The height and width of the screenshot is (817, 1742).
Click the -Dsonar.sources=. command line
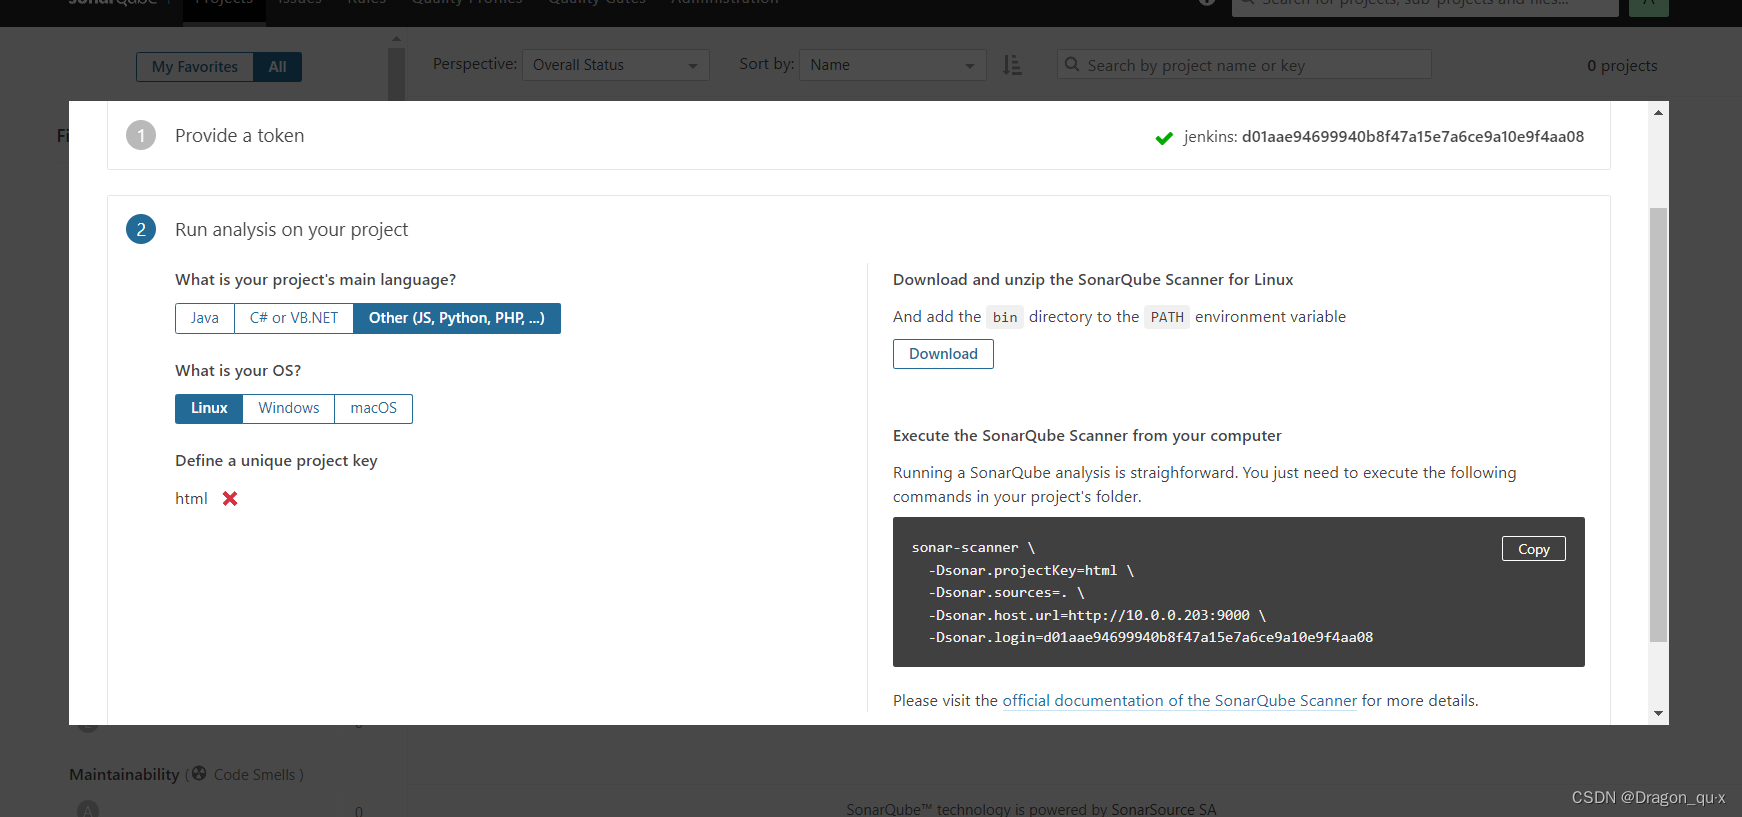1006,592
